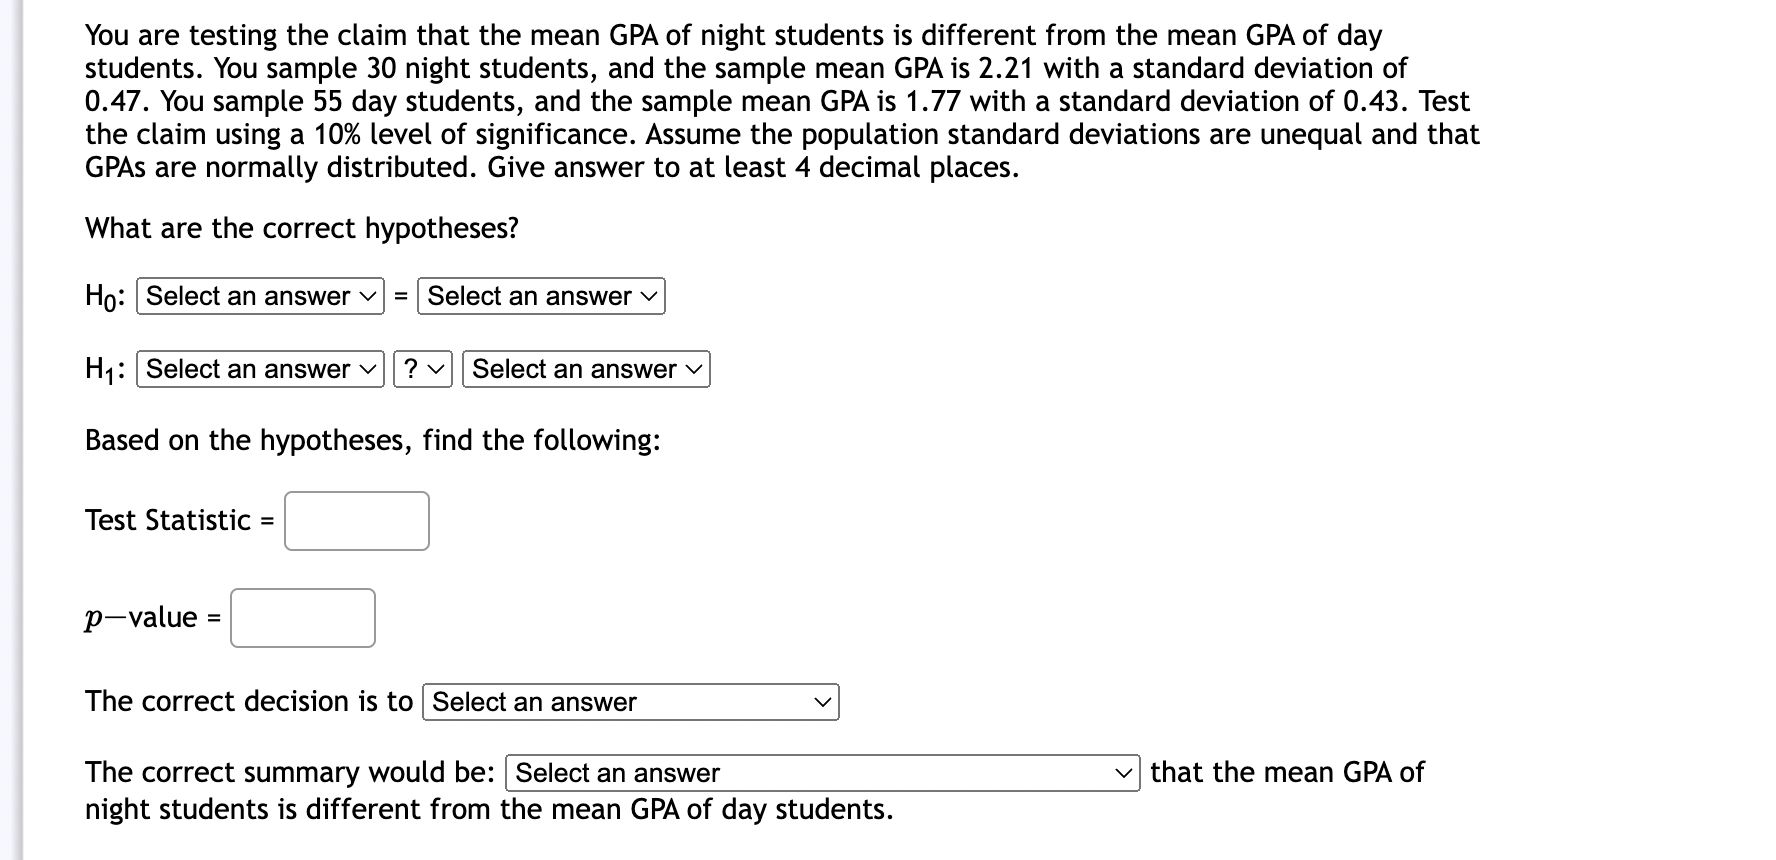The image size is (1776, 860).
Task: Click the chevron on the decision dropdown
Action: 822,702
